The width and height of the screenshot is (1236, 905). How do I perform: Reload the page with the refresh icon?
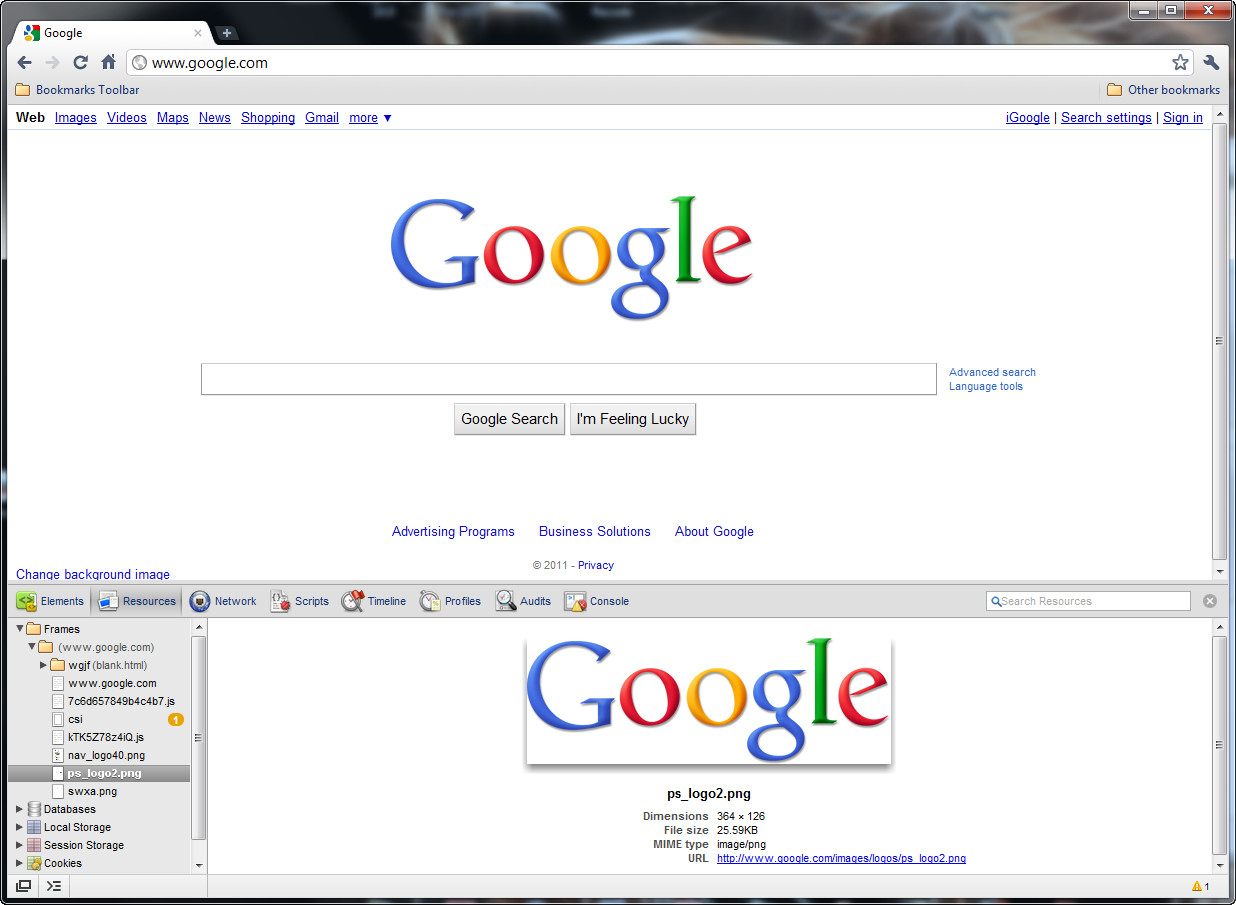(81, 62)
